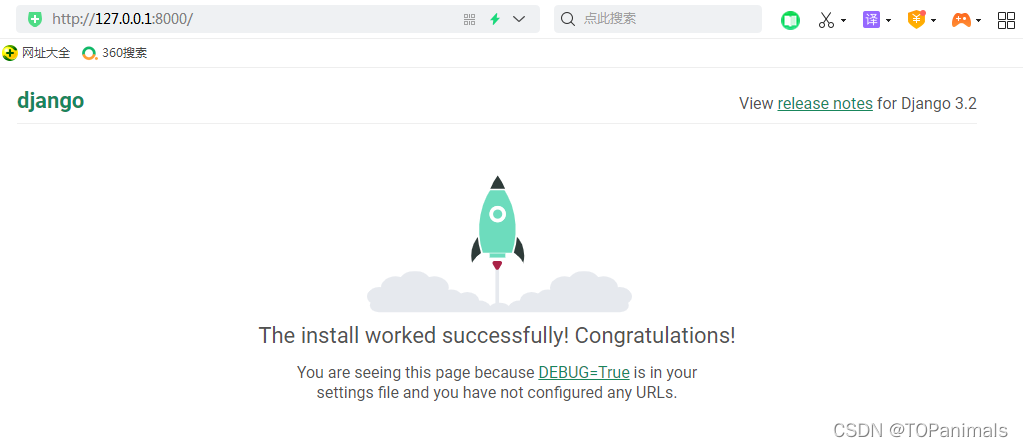The width and height of the screenshot is (1023, 447).
Task: Follow the DEBUG=True link
Action: coord(584,373)
